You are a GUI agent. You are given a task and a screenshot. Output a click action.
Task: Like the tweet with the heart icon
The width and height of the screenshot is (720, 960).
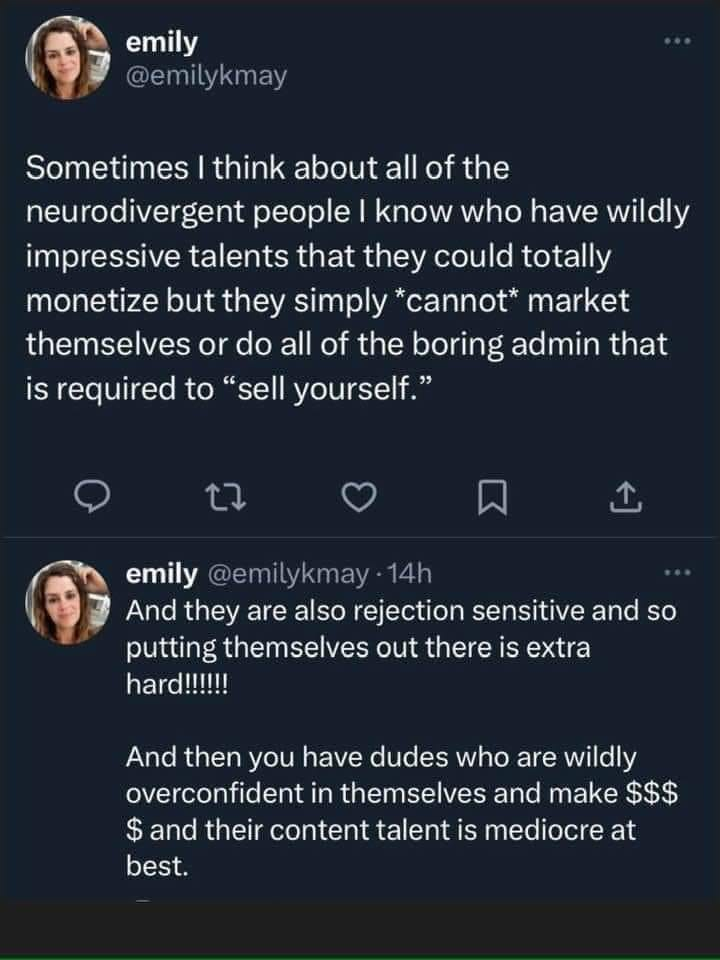(358, 497)
